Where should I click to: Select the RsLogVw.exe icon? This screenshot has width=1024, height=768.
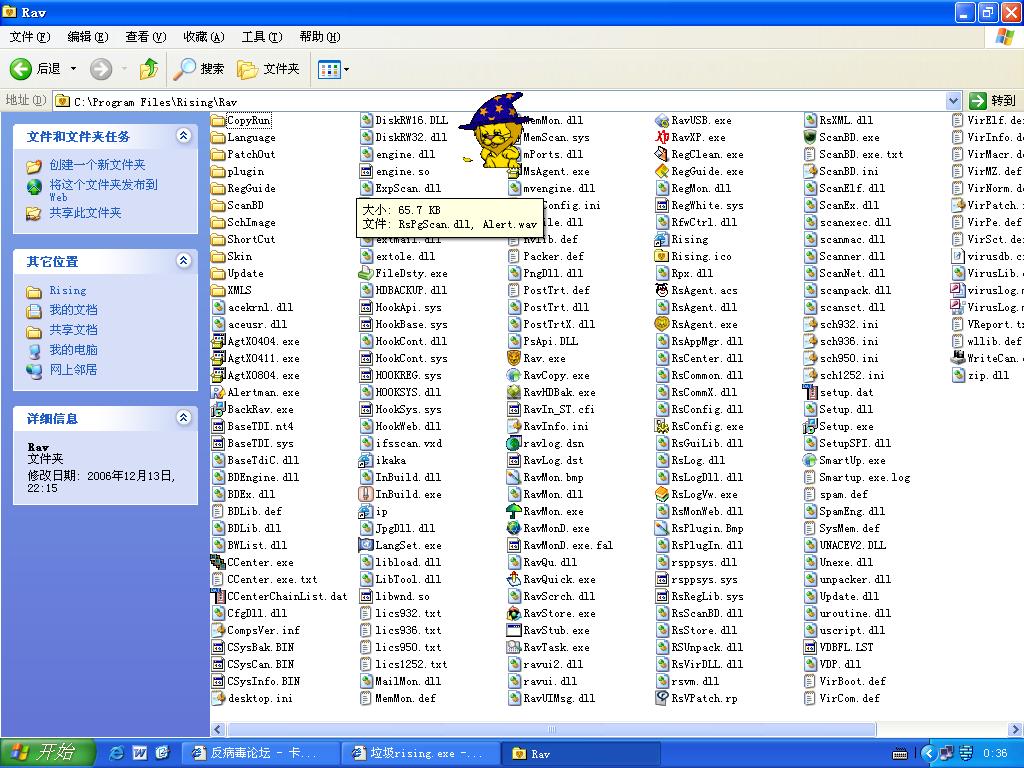pos(662,494)
